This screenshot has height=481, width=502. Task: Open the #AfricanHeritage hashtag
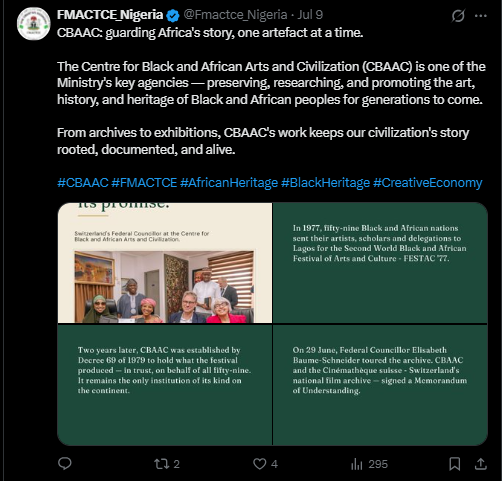pos(229,183)
